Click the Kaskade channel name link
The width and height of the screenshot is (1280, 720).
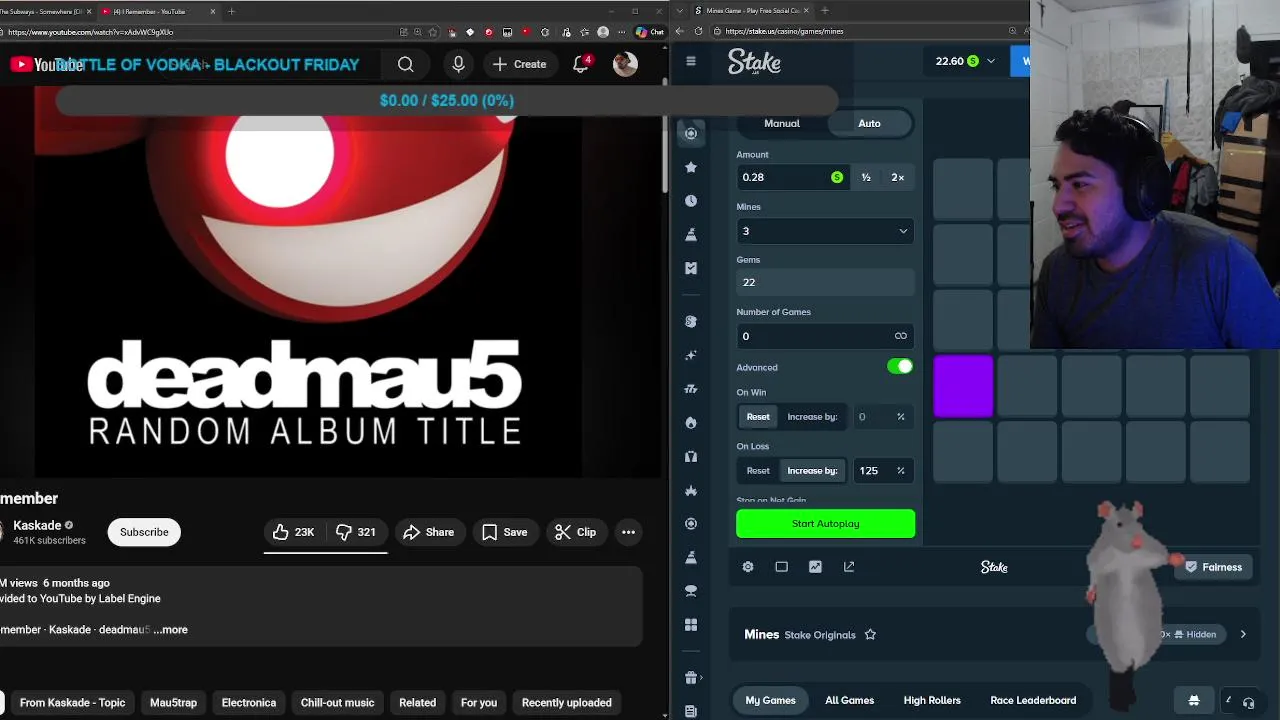coord(37,525)
